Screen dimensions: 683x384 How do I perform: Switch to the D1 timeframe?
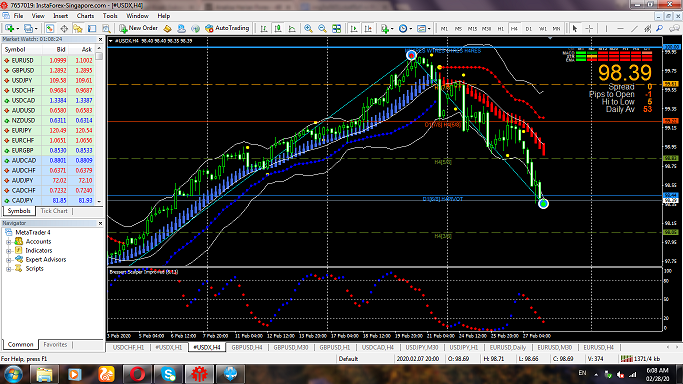pos(528,28)
